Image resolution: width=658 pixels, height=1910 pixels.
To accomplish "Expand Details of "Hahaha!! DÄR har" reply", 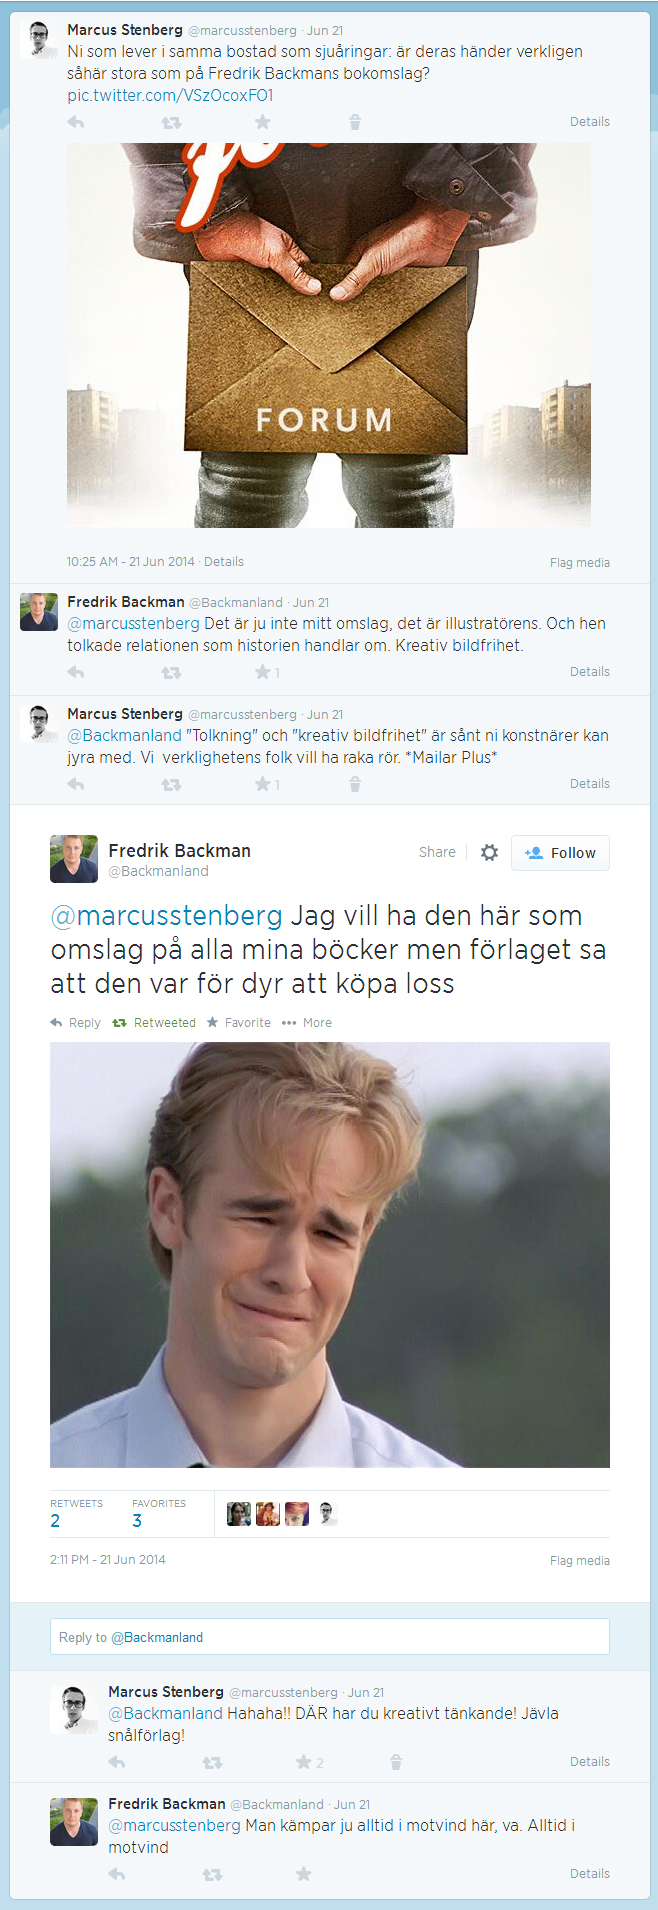I will (x=590, y=1761).
